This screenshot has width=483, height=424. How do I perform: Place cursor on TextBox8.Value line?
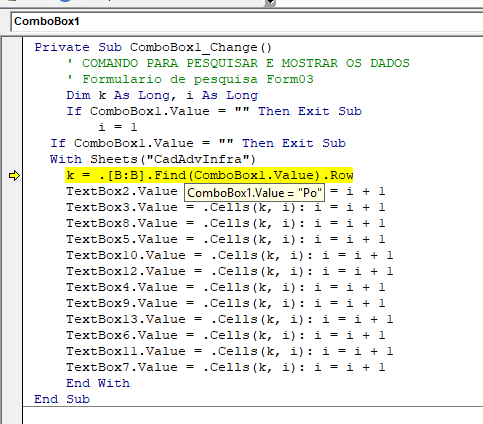(226, 223)
